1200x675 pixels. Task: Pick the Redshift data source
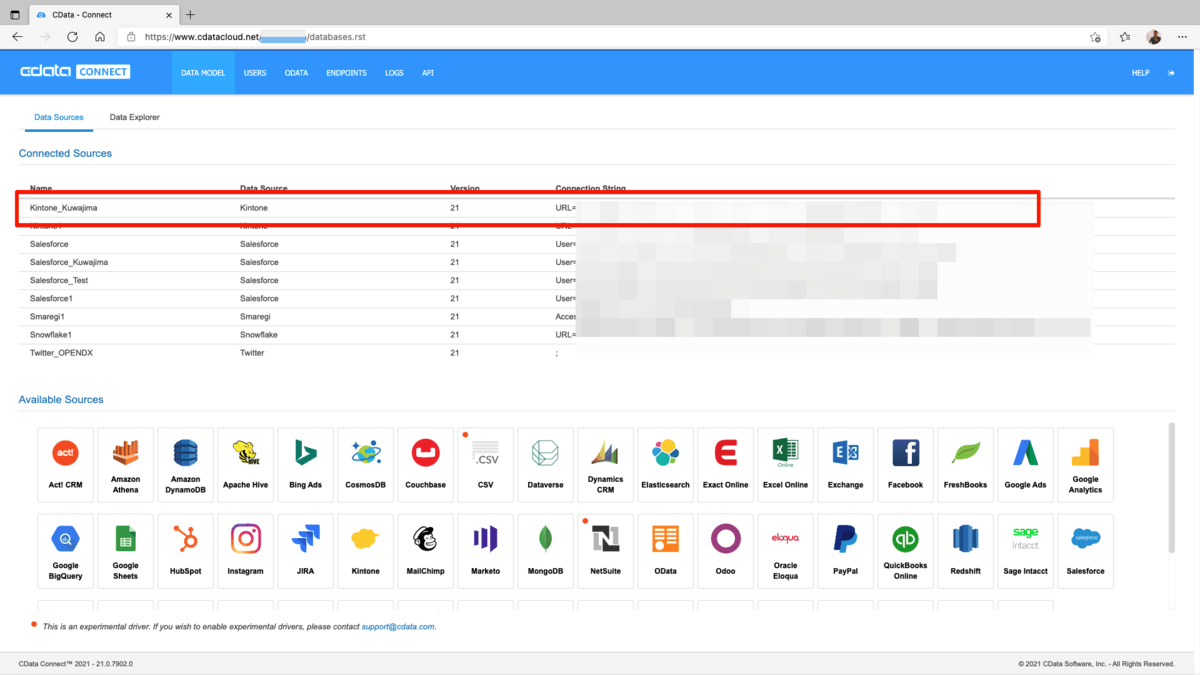(965, 551)
